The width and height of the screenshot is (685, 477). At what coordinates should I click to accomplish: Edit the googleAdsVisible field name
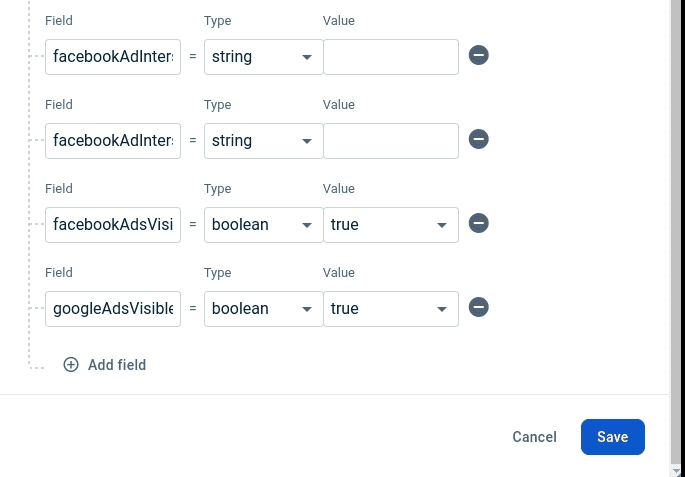[x=113, y=309]
